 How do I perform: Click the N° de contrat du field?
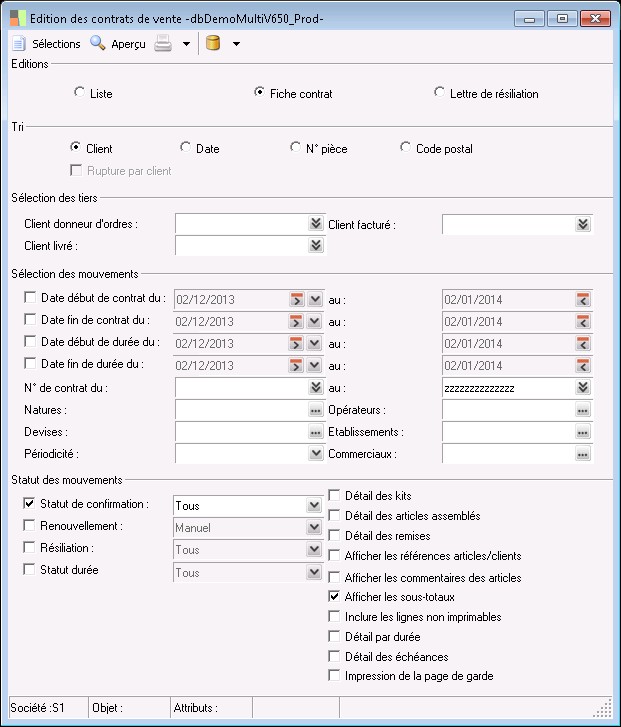coord(240,387)
